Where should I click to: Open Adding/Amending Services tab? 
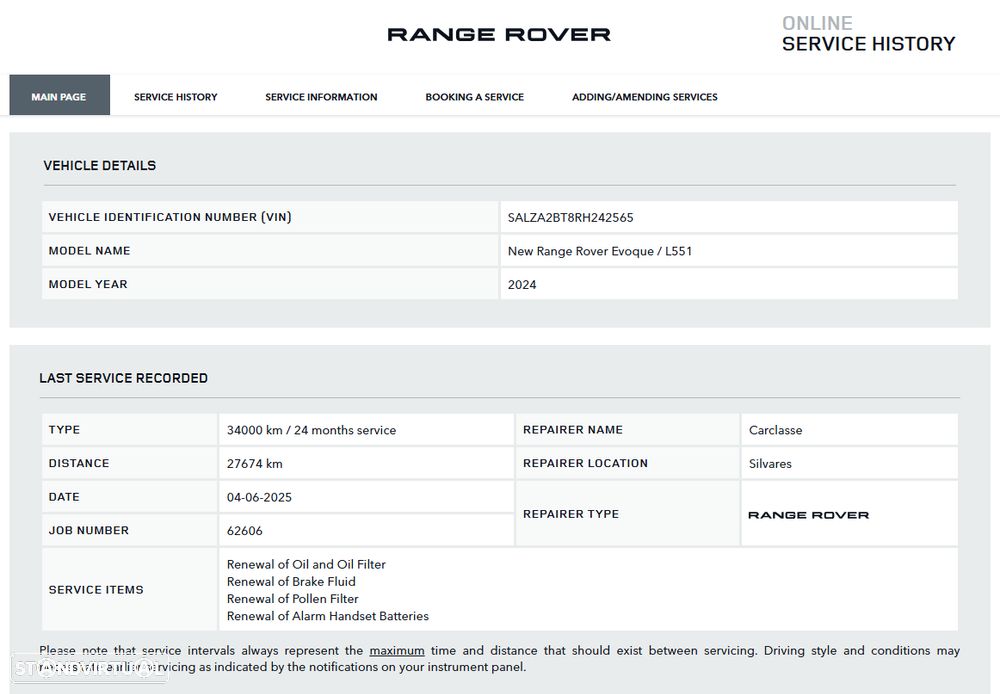(645, 97)
